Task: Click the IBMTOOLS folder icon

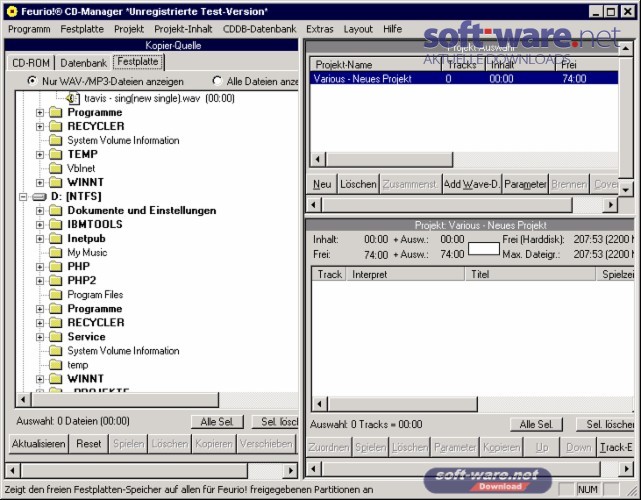Action: (x=56, y=224)
